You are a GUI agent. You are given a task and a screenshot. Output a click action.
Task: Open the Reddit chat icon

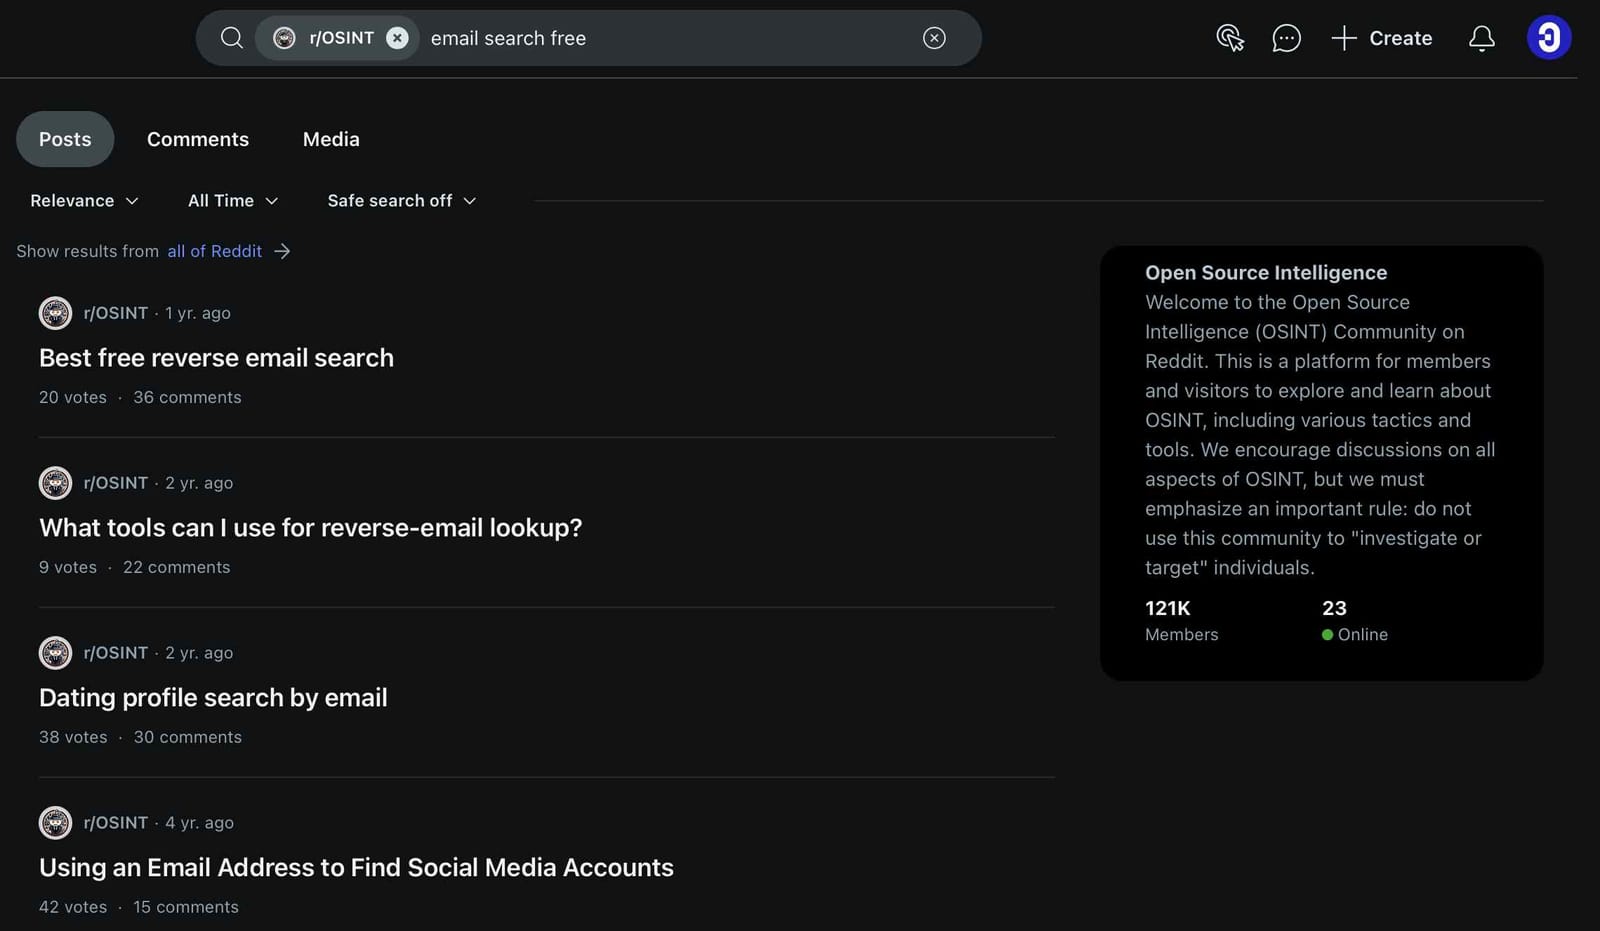[x=1286, y=38]
